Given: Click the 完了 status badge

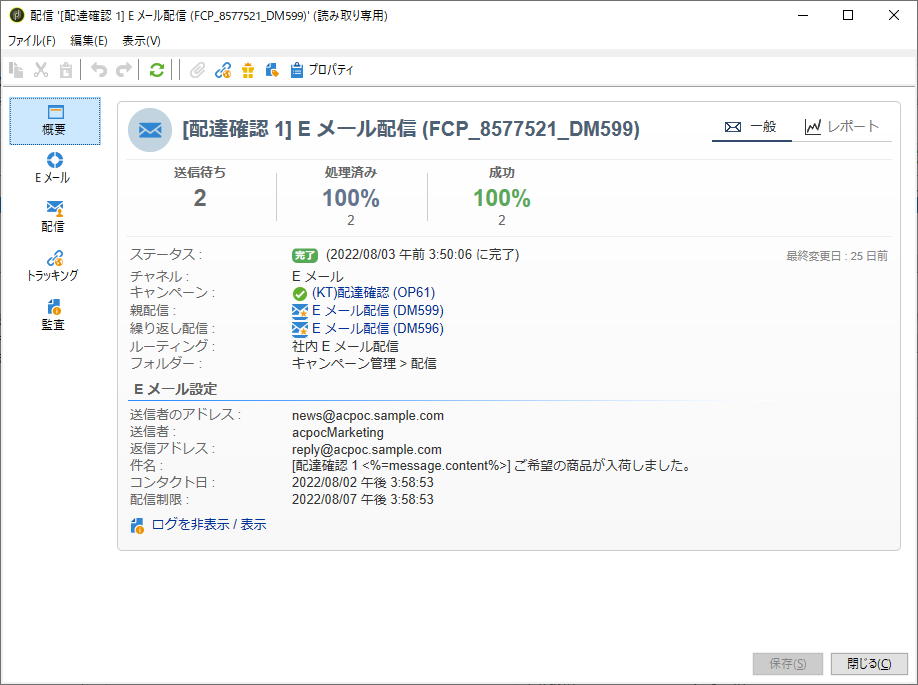Looking at the screenshot, I should [304, 255].
